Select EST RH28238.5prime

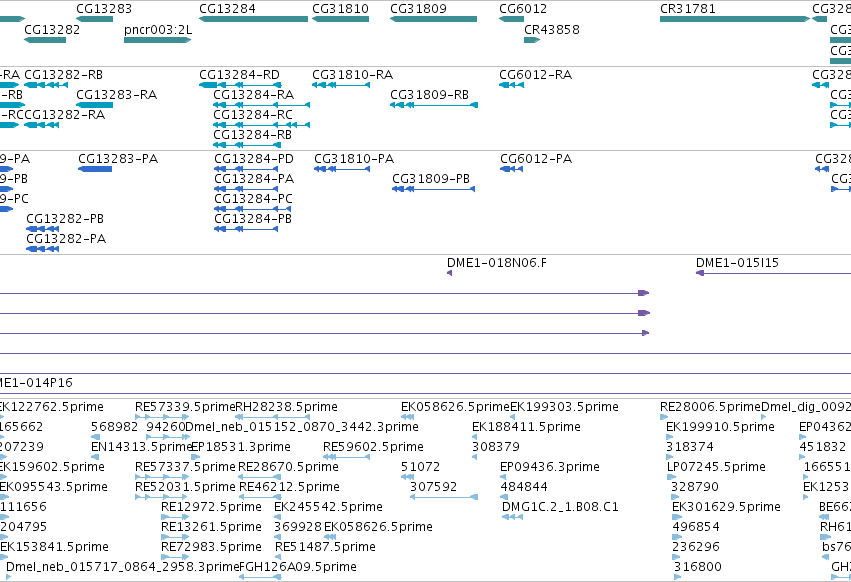click(287, 407)
